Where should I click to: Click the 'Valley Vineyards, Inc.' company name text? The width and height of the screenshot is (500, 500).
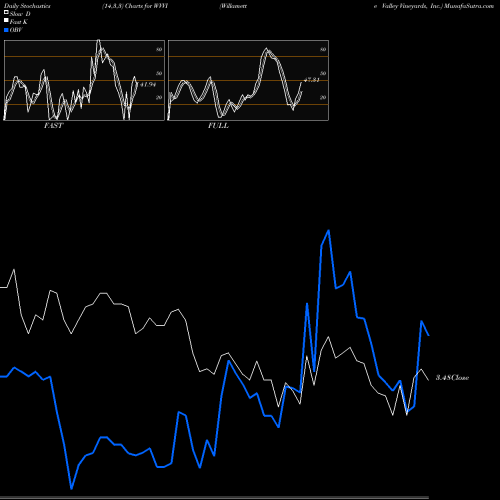(411, 6)
